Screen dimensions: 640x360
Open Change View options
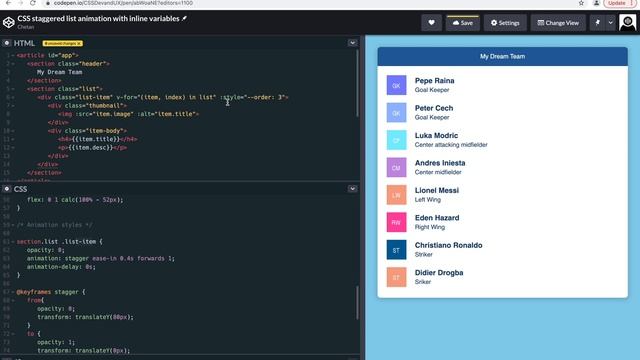pyautogui.click(x=558, y=23)
